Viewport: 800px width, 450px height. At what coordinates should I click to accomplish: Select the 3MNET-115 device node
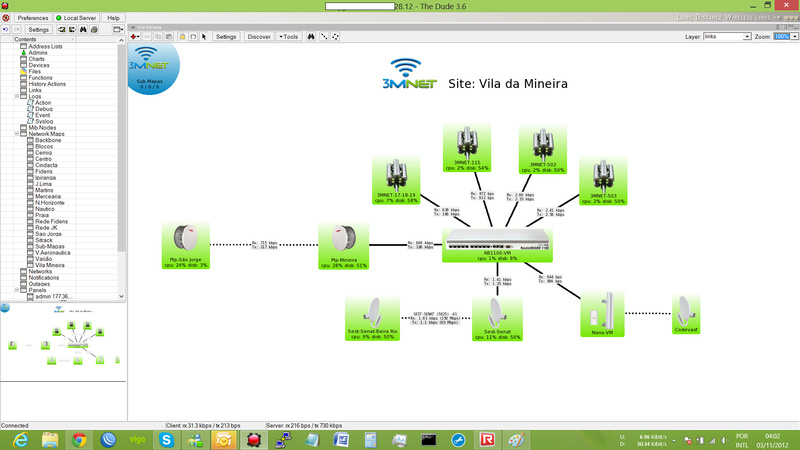tap(467, 147)
